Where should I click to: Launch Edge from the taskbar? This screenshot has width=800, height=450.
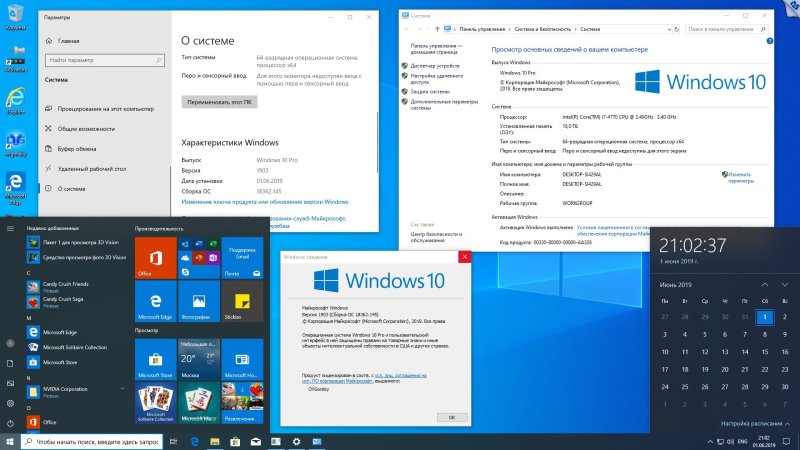194,441
